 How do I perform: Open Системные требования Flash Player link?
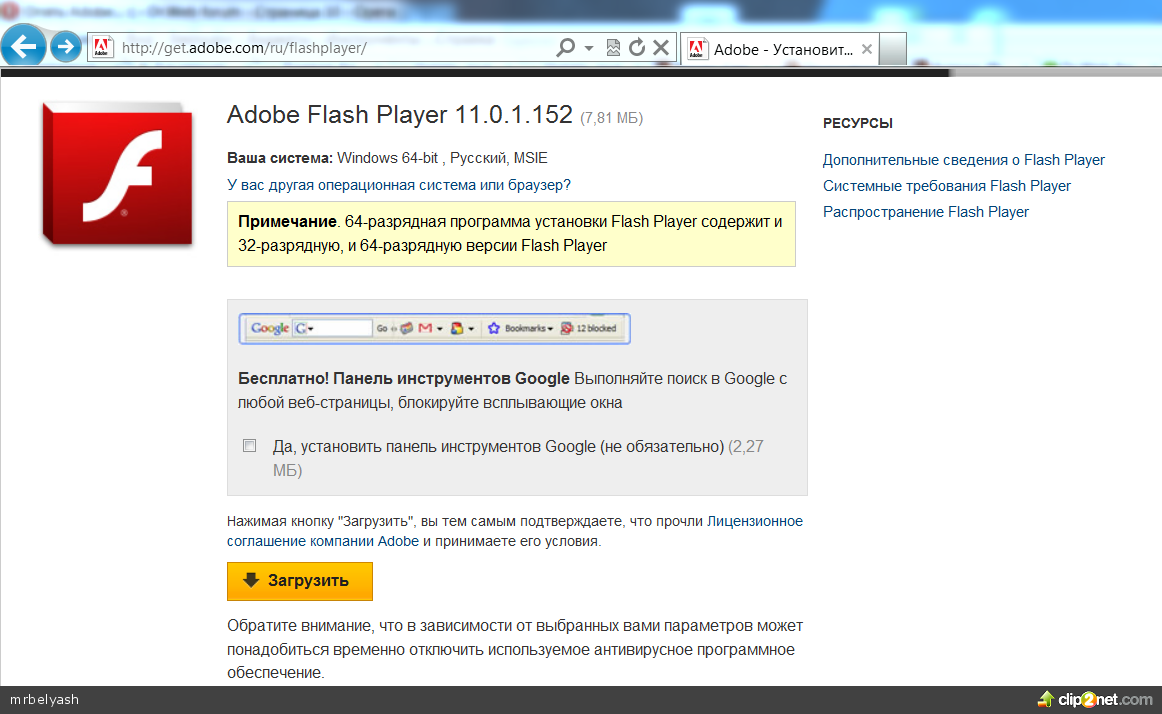(946, 186)
